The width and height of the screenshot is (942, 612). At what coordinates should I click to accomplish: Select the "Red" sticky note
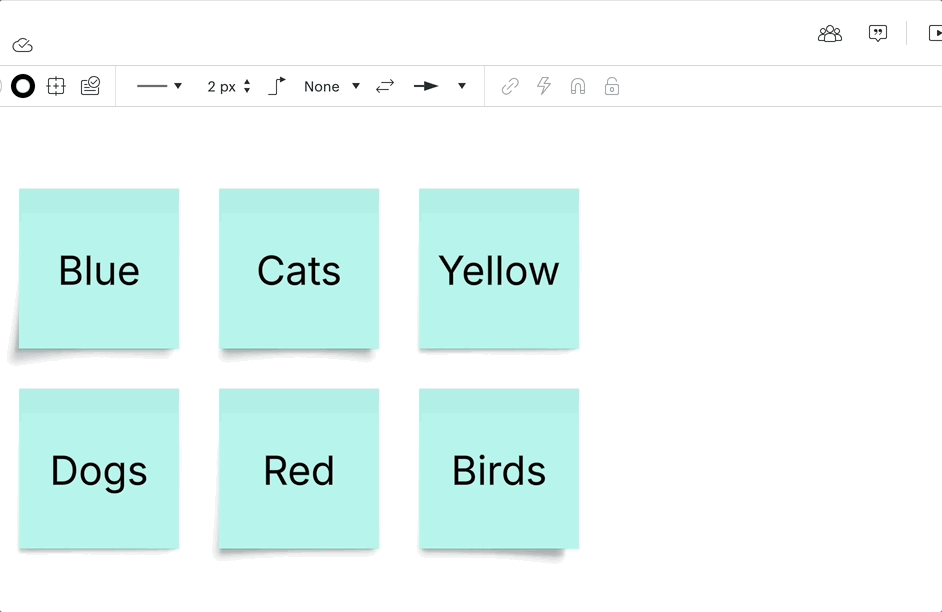(x=298, y=469)
